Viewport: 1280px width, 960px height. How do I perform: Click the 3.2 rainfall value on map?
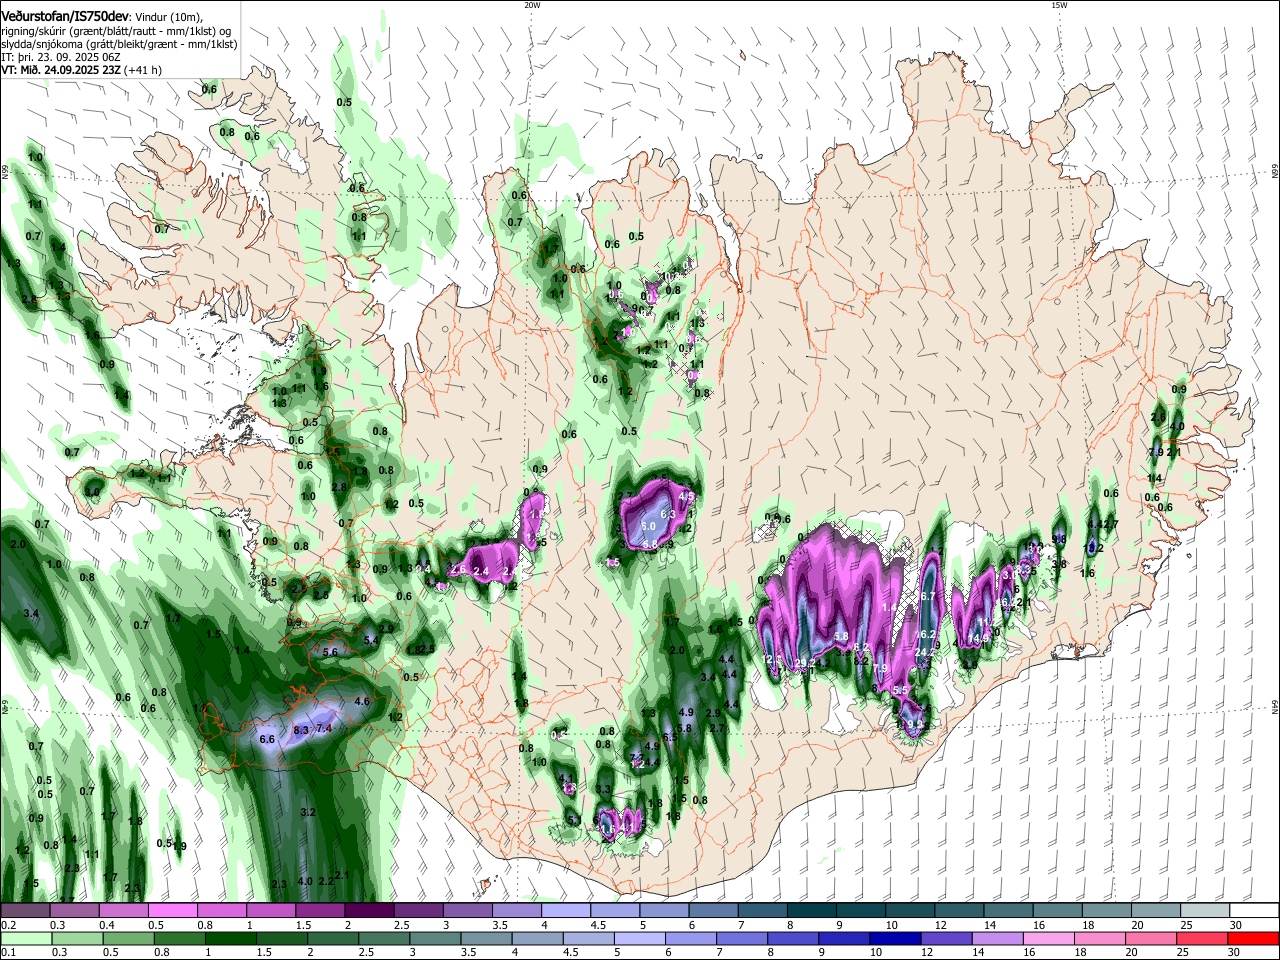tap(308, 813)
